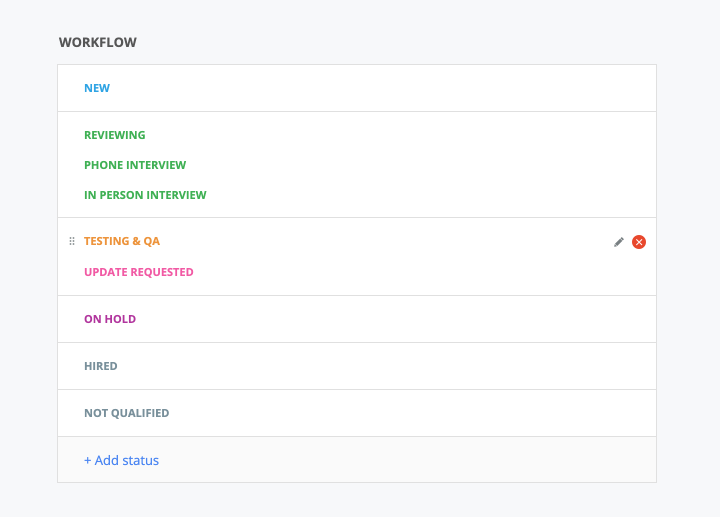Viewport: 720px width, 517px height.
Task: Delete Testing & QA status via red X
Action: 639,242
